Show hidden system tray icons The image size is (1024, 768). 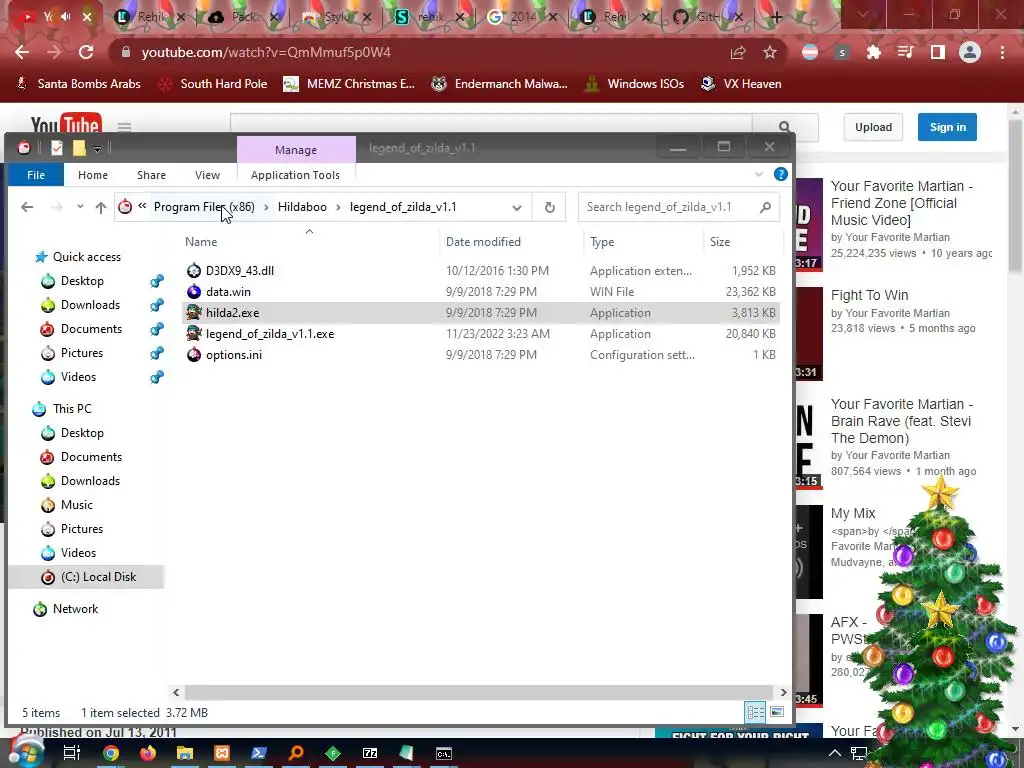coord(835,753)
